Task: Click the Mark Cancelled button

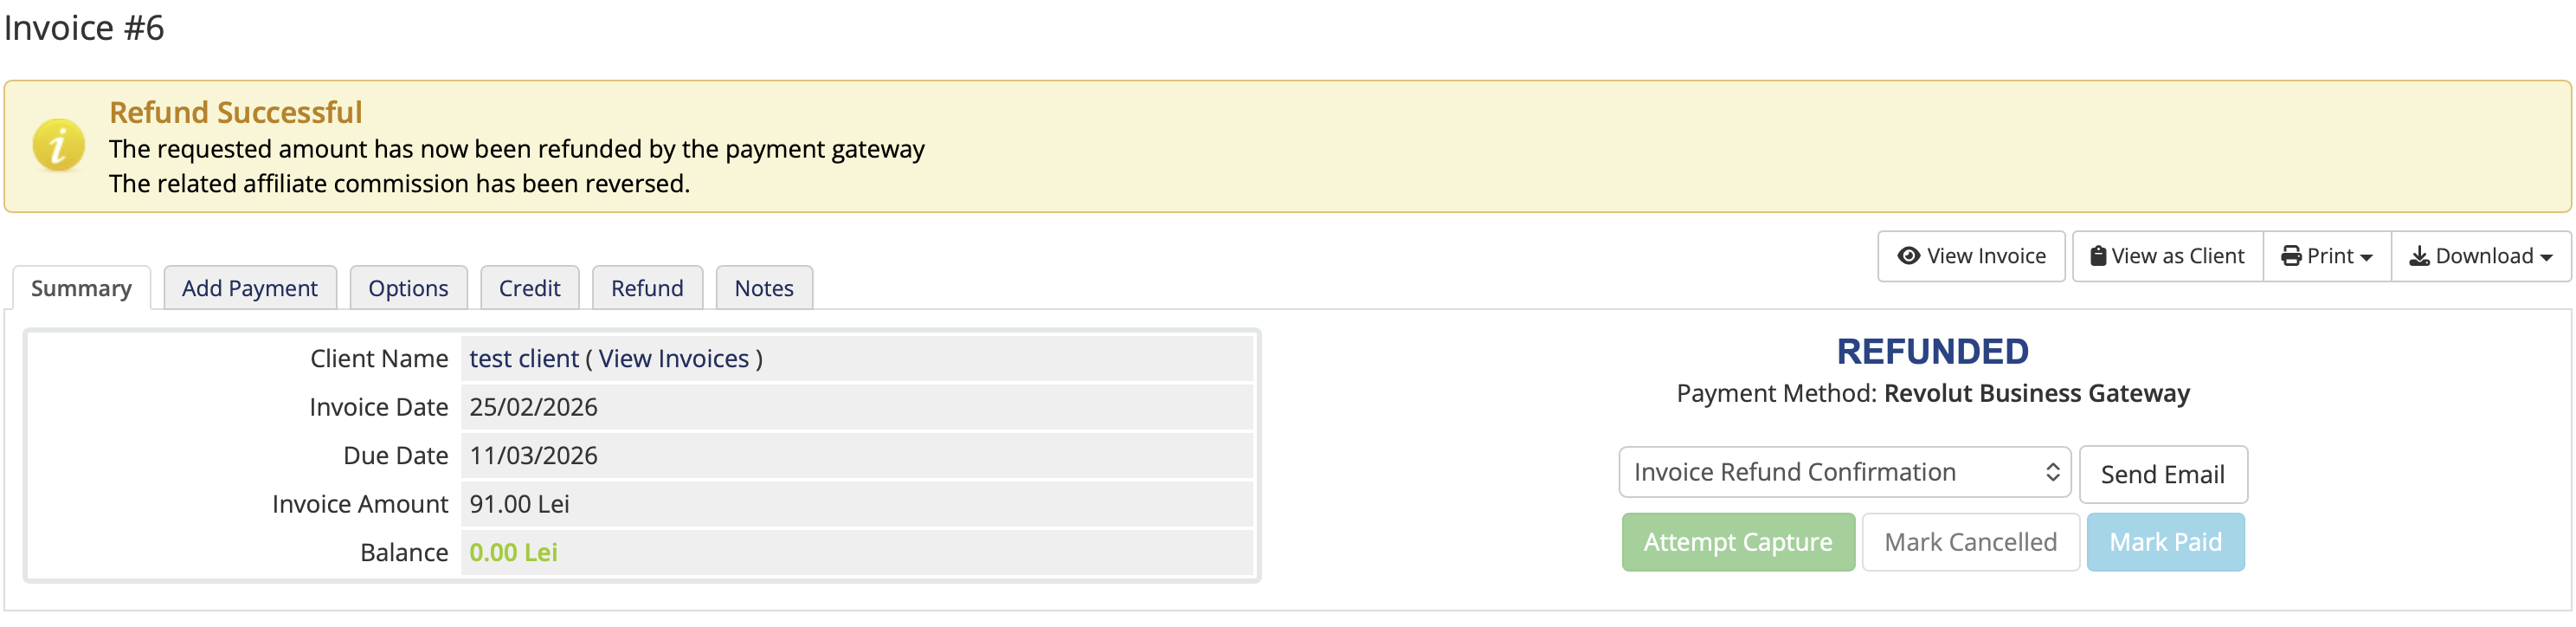Action: [x=1970, y=542]
